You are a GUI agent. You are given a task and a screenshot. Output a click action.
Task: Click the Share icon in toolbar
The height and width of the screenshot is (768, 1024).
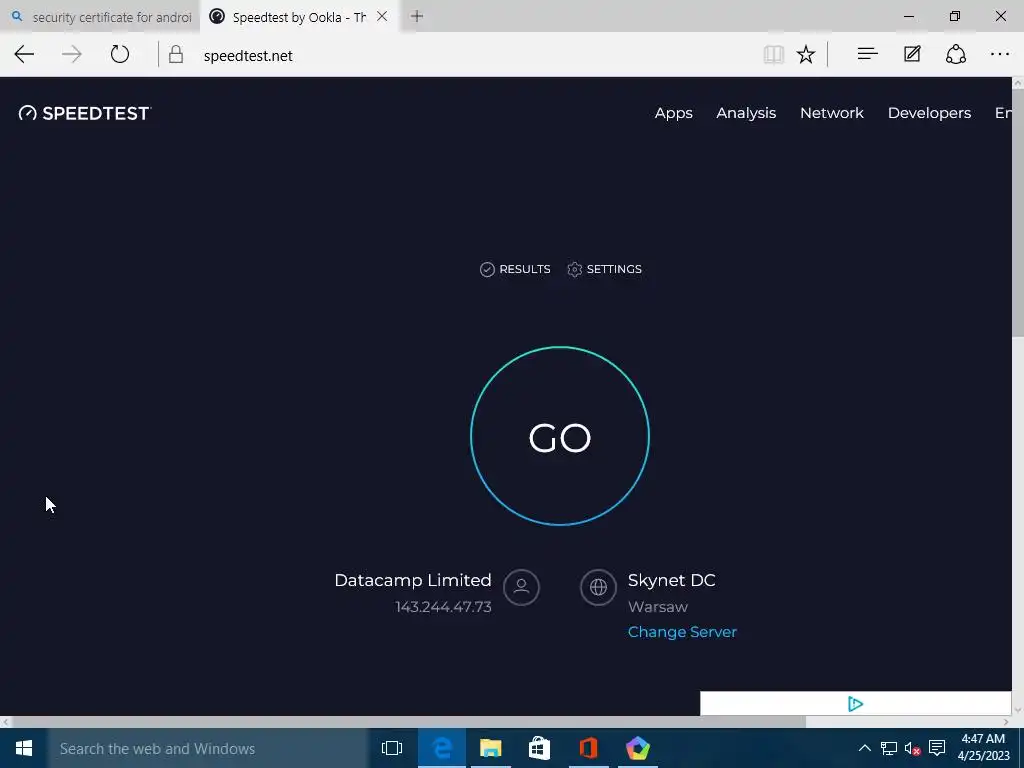click(956, 54)
